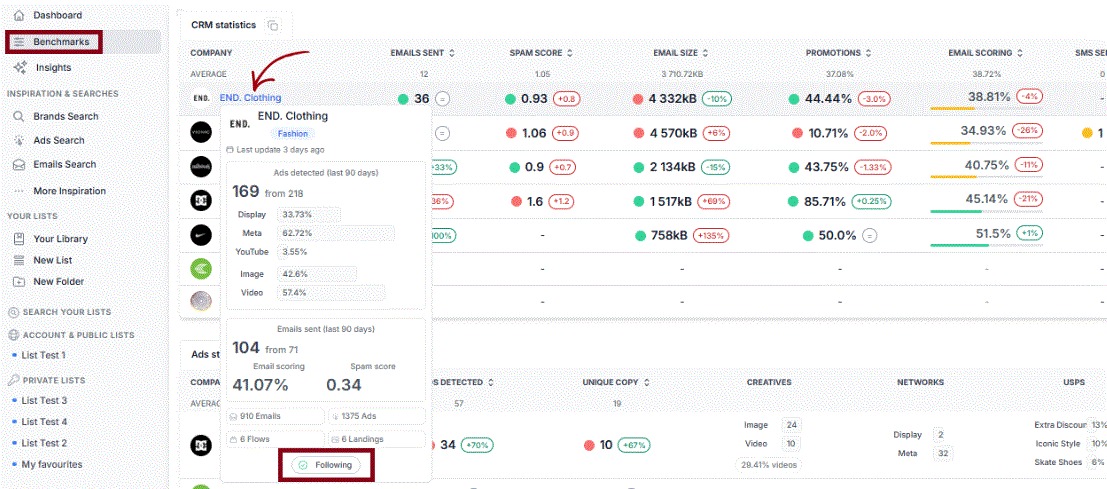
Task: Click the 85.71% promotions value
Action: coord(825,202)
